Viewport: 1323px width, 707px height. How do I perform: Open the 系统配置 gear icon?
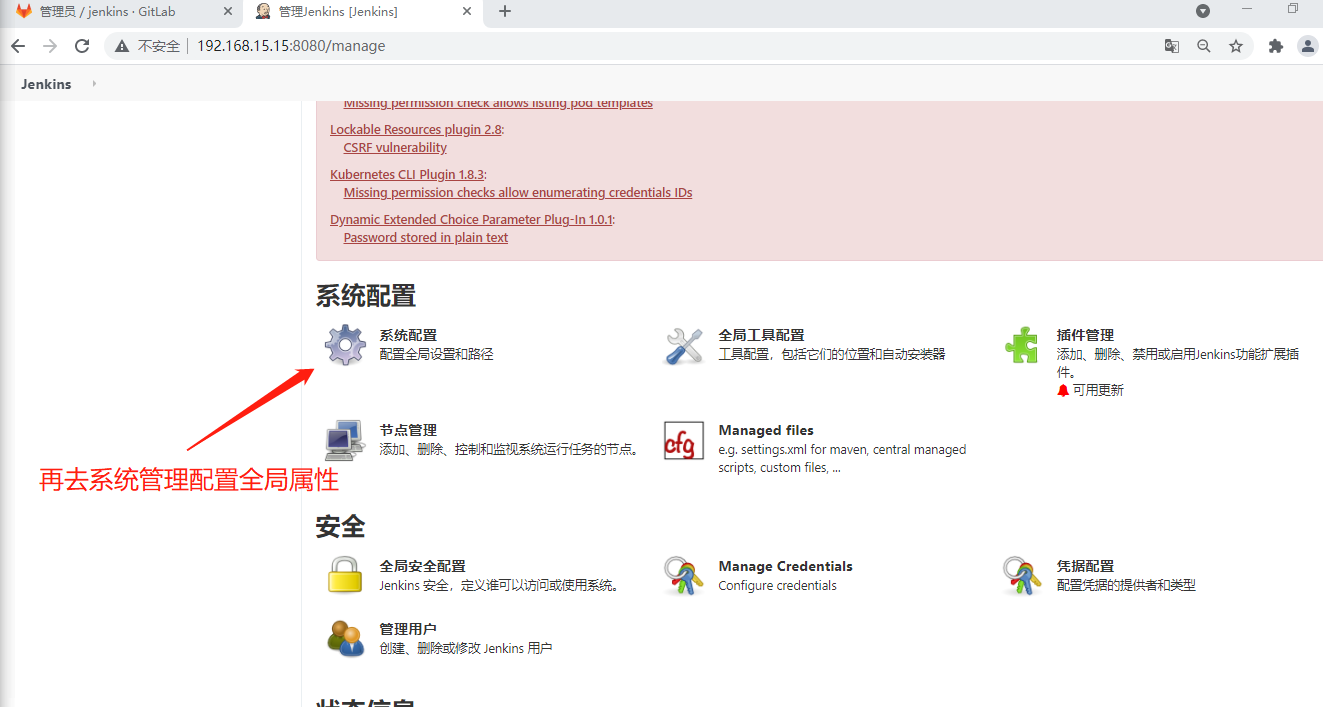(345, 345)
